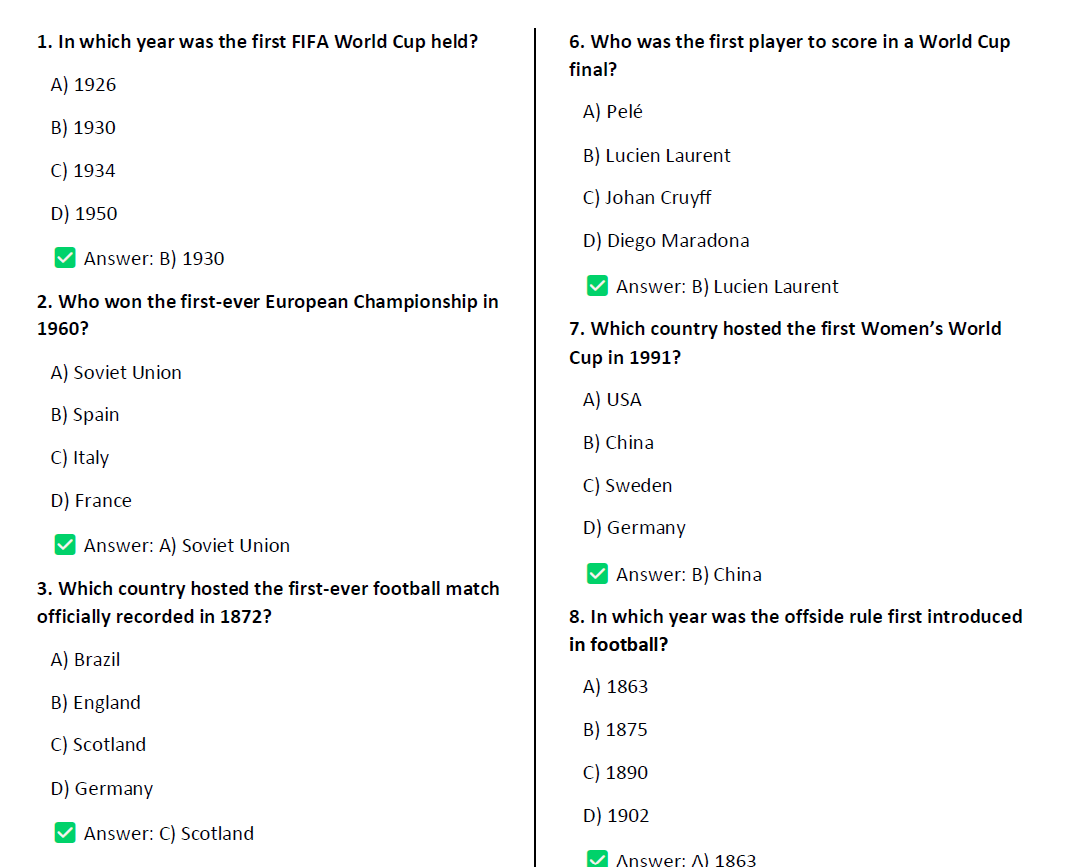Pick option B) England in question 3
The width and height of the screenshot is (1085, 867).
[96, 703]
